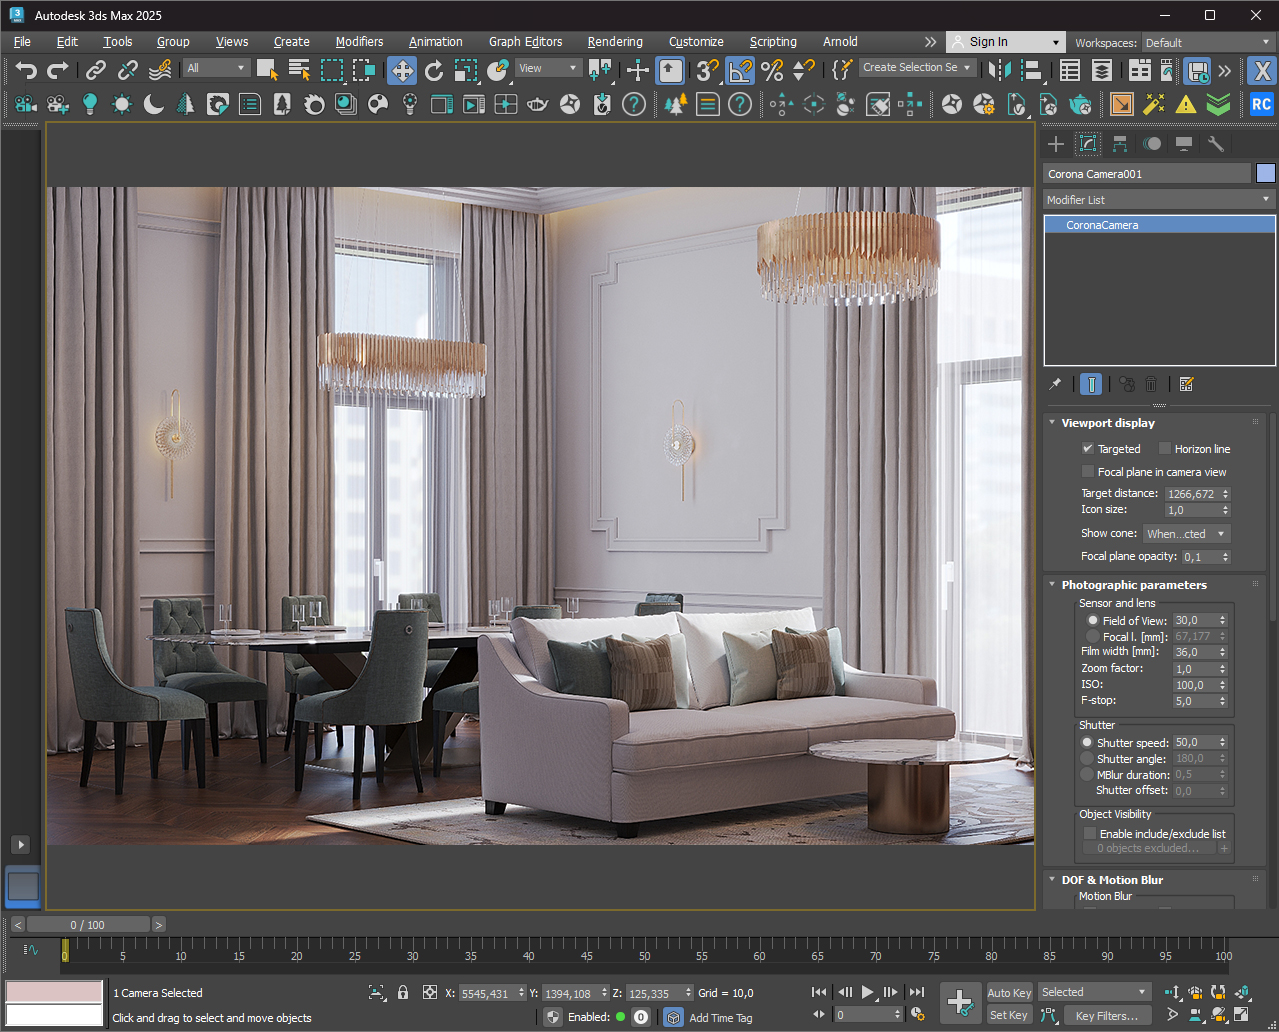Click the 0 / 100 time slider
The height and width of the screenshot is (1032, 1279).
pyautogui.click(x=88, y=925)
